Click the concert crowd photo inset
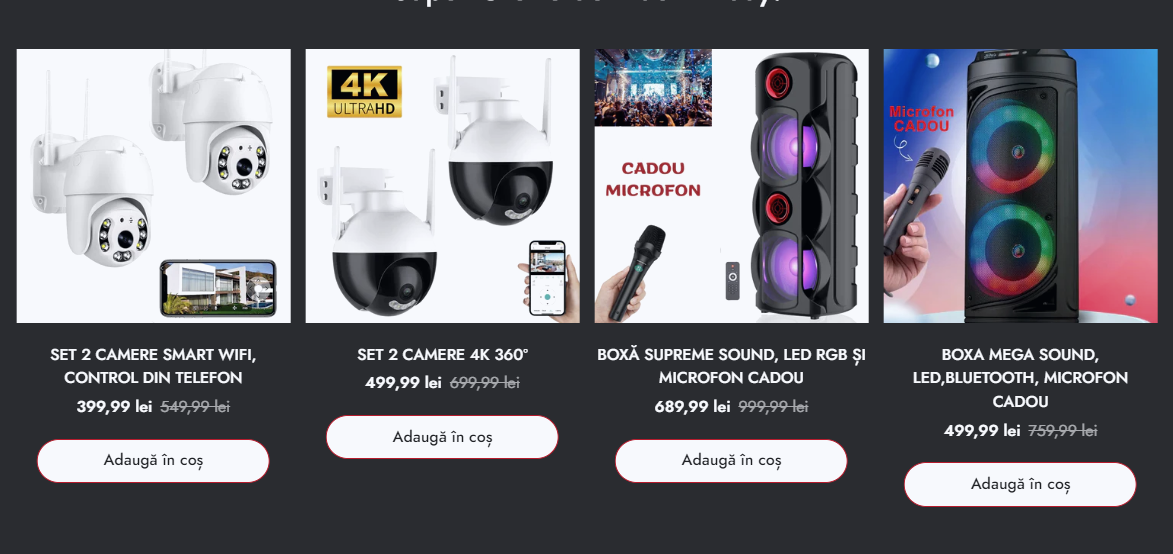The height and width of the screenshot is (554, 1173). click(x=653, y=87)
